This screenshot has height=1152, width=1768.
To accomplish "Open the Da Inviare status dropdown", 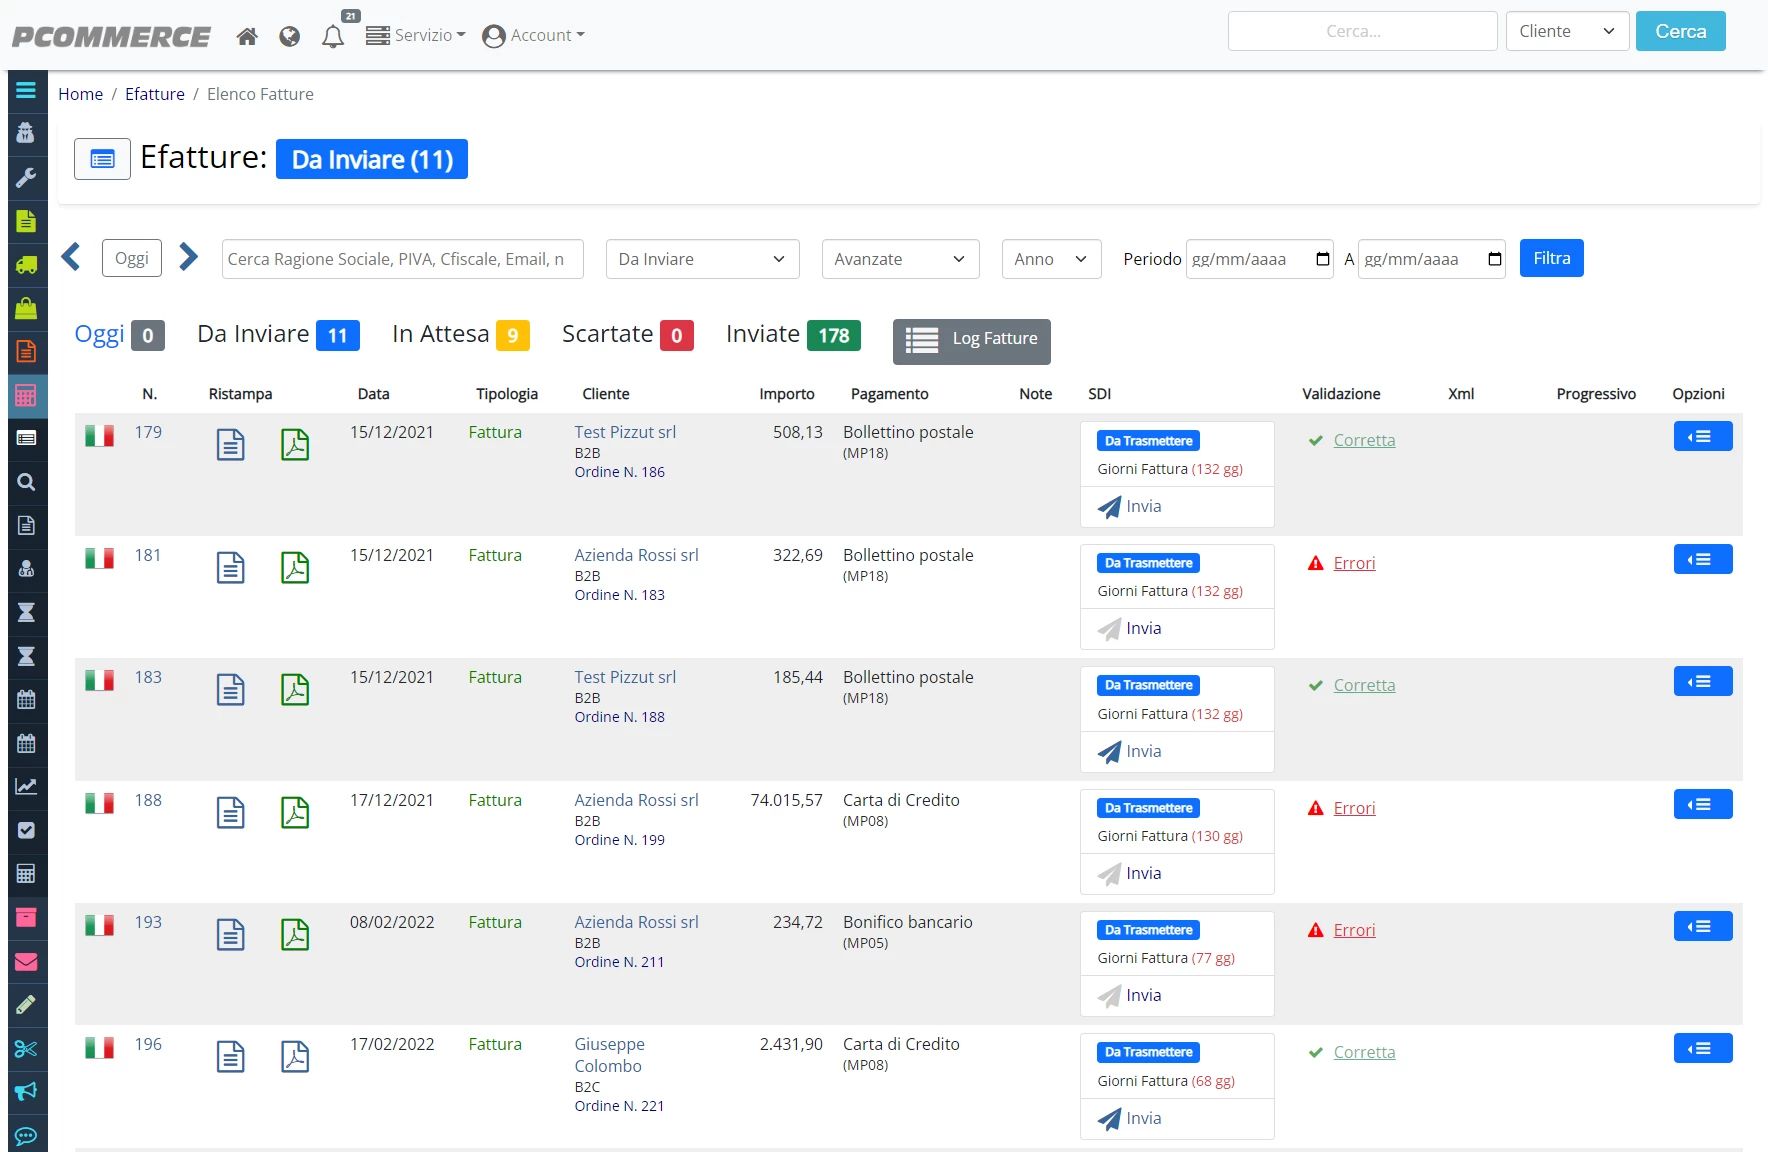I will pyautogui.click(x=702, y=259).
